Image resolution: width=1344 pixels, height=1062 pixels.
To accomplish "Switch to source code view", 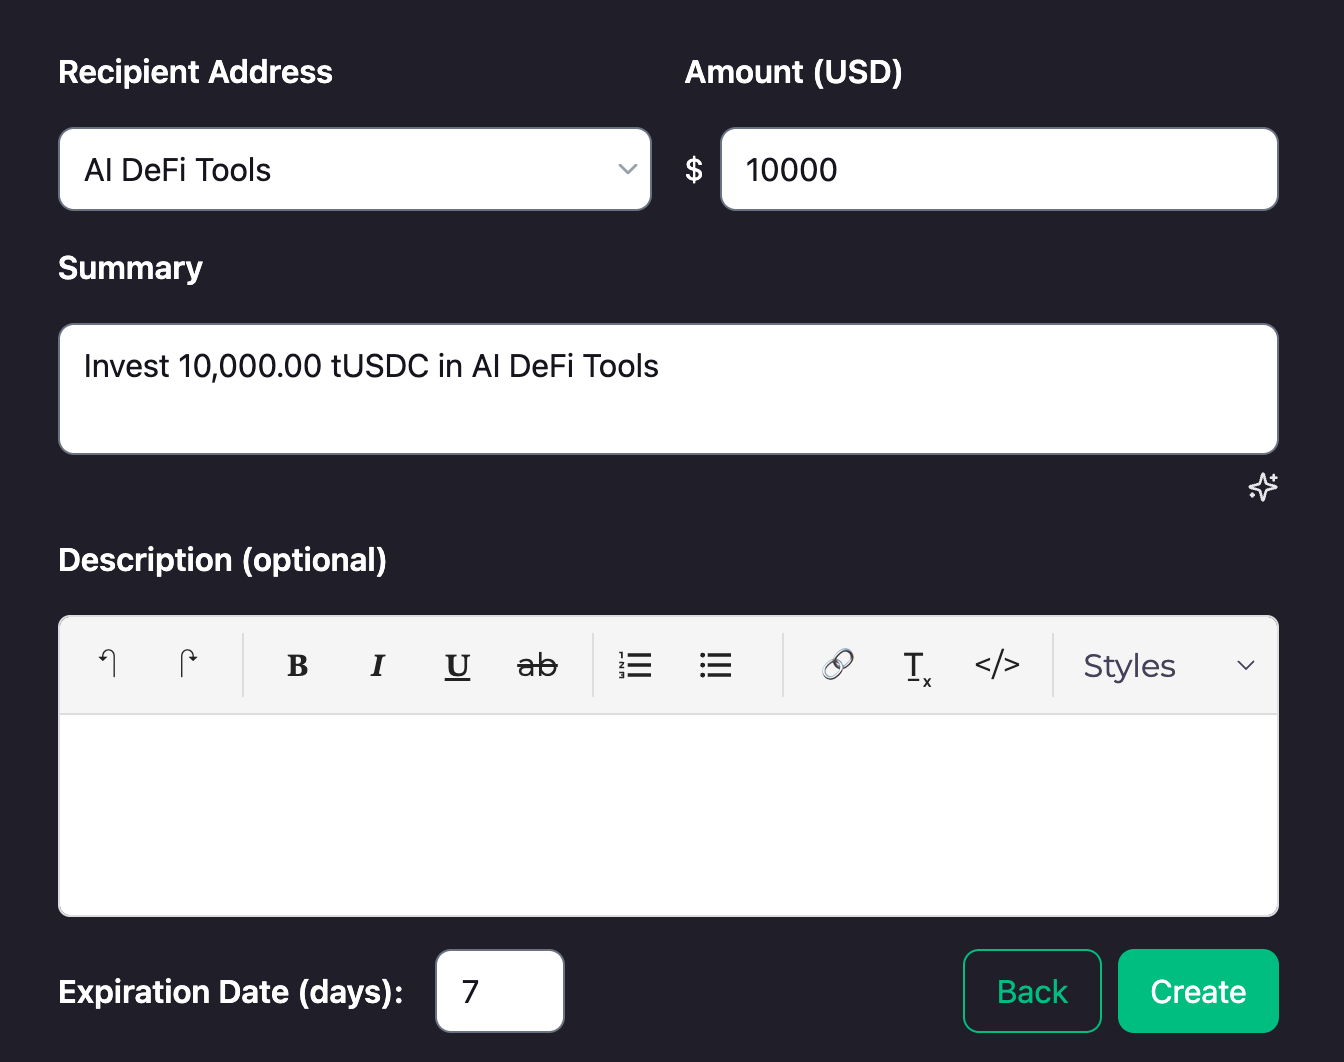I will click(997, 665).
